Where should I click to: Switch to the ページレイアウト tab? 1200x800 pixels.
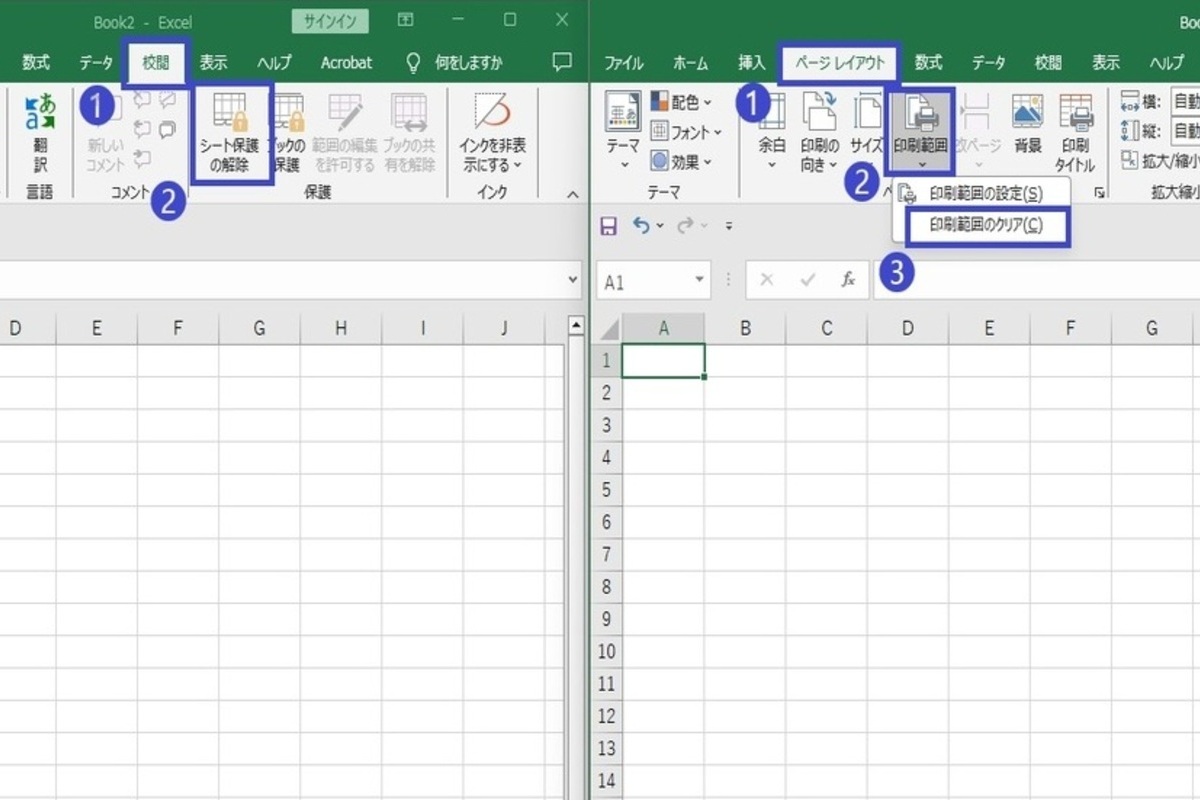coord(839,63)
